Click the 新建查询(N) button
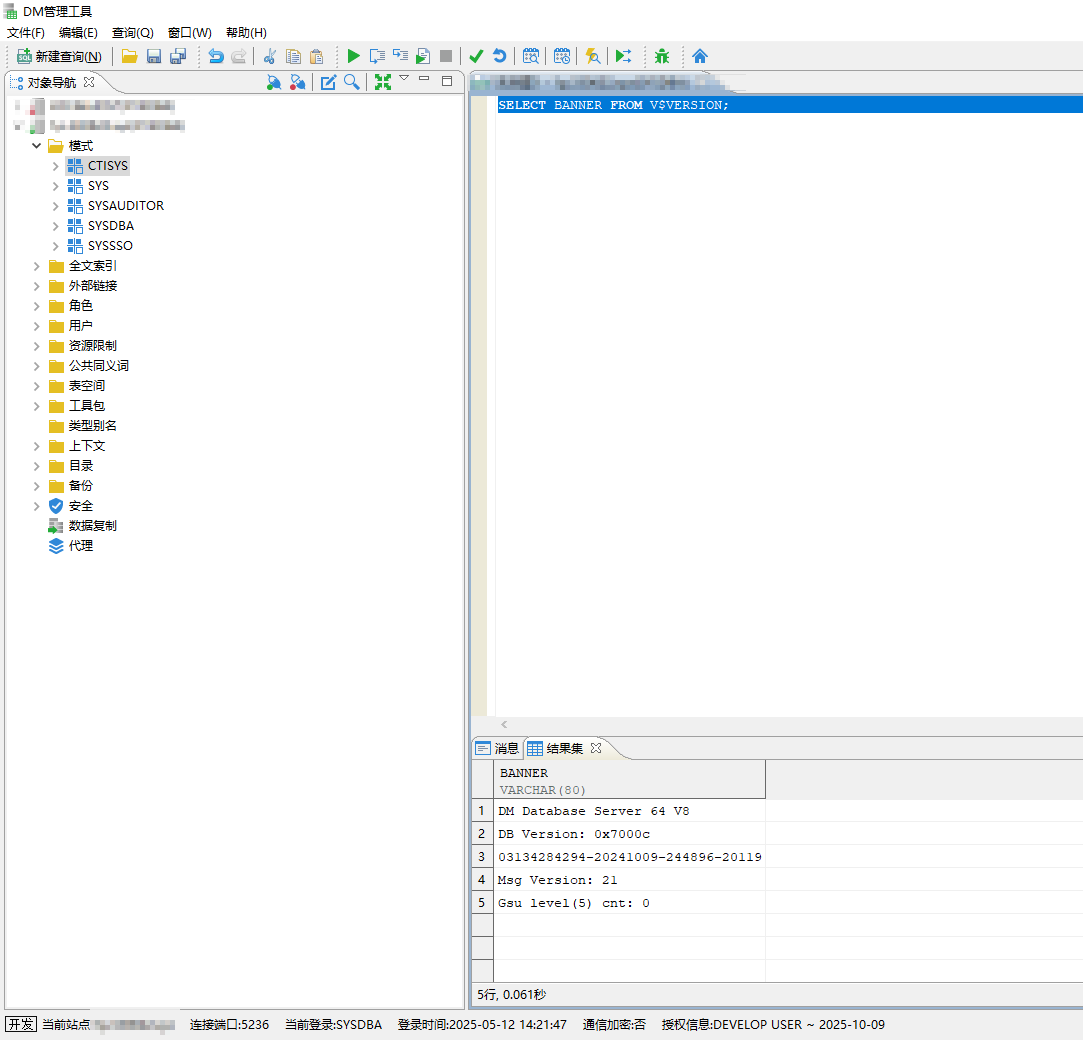The width and height of the screenshot is (1083, 1040). click(59, 57)
